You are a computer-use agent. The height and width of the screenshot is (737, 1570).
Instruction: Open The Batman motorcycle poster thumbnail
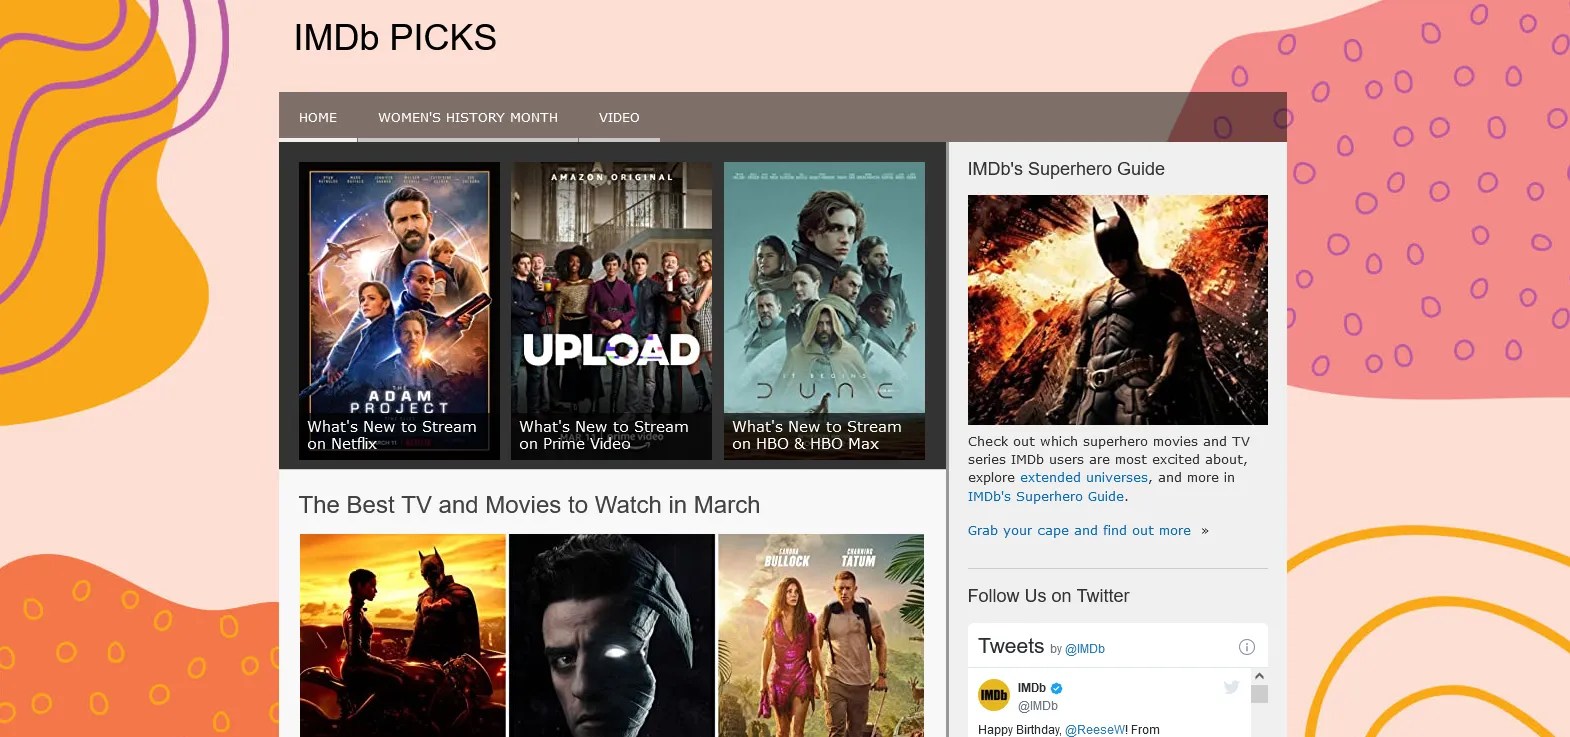point(403,636)
